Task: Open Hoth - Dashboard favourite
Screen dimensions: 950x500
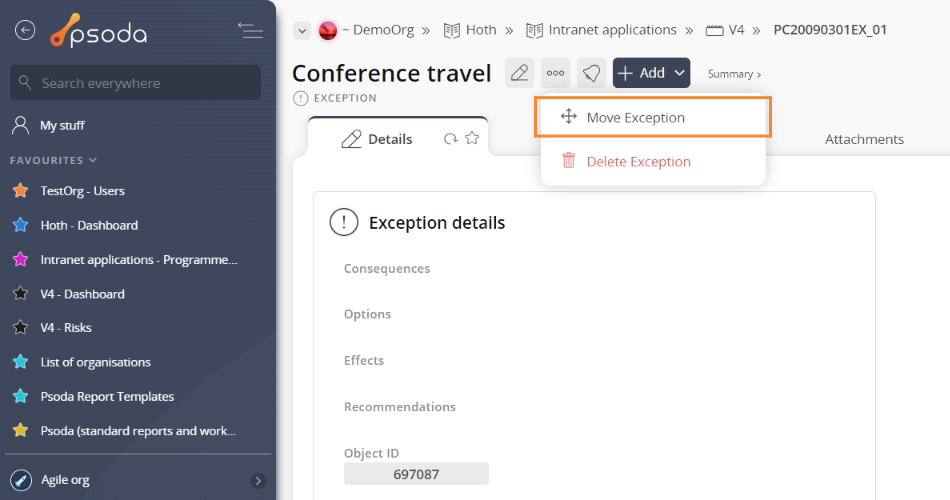Action: click(89, 225)
